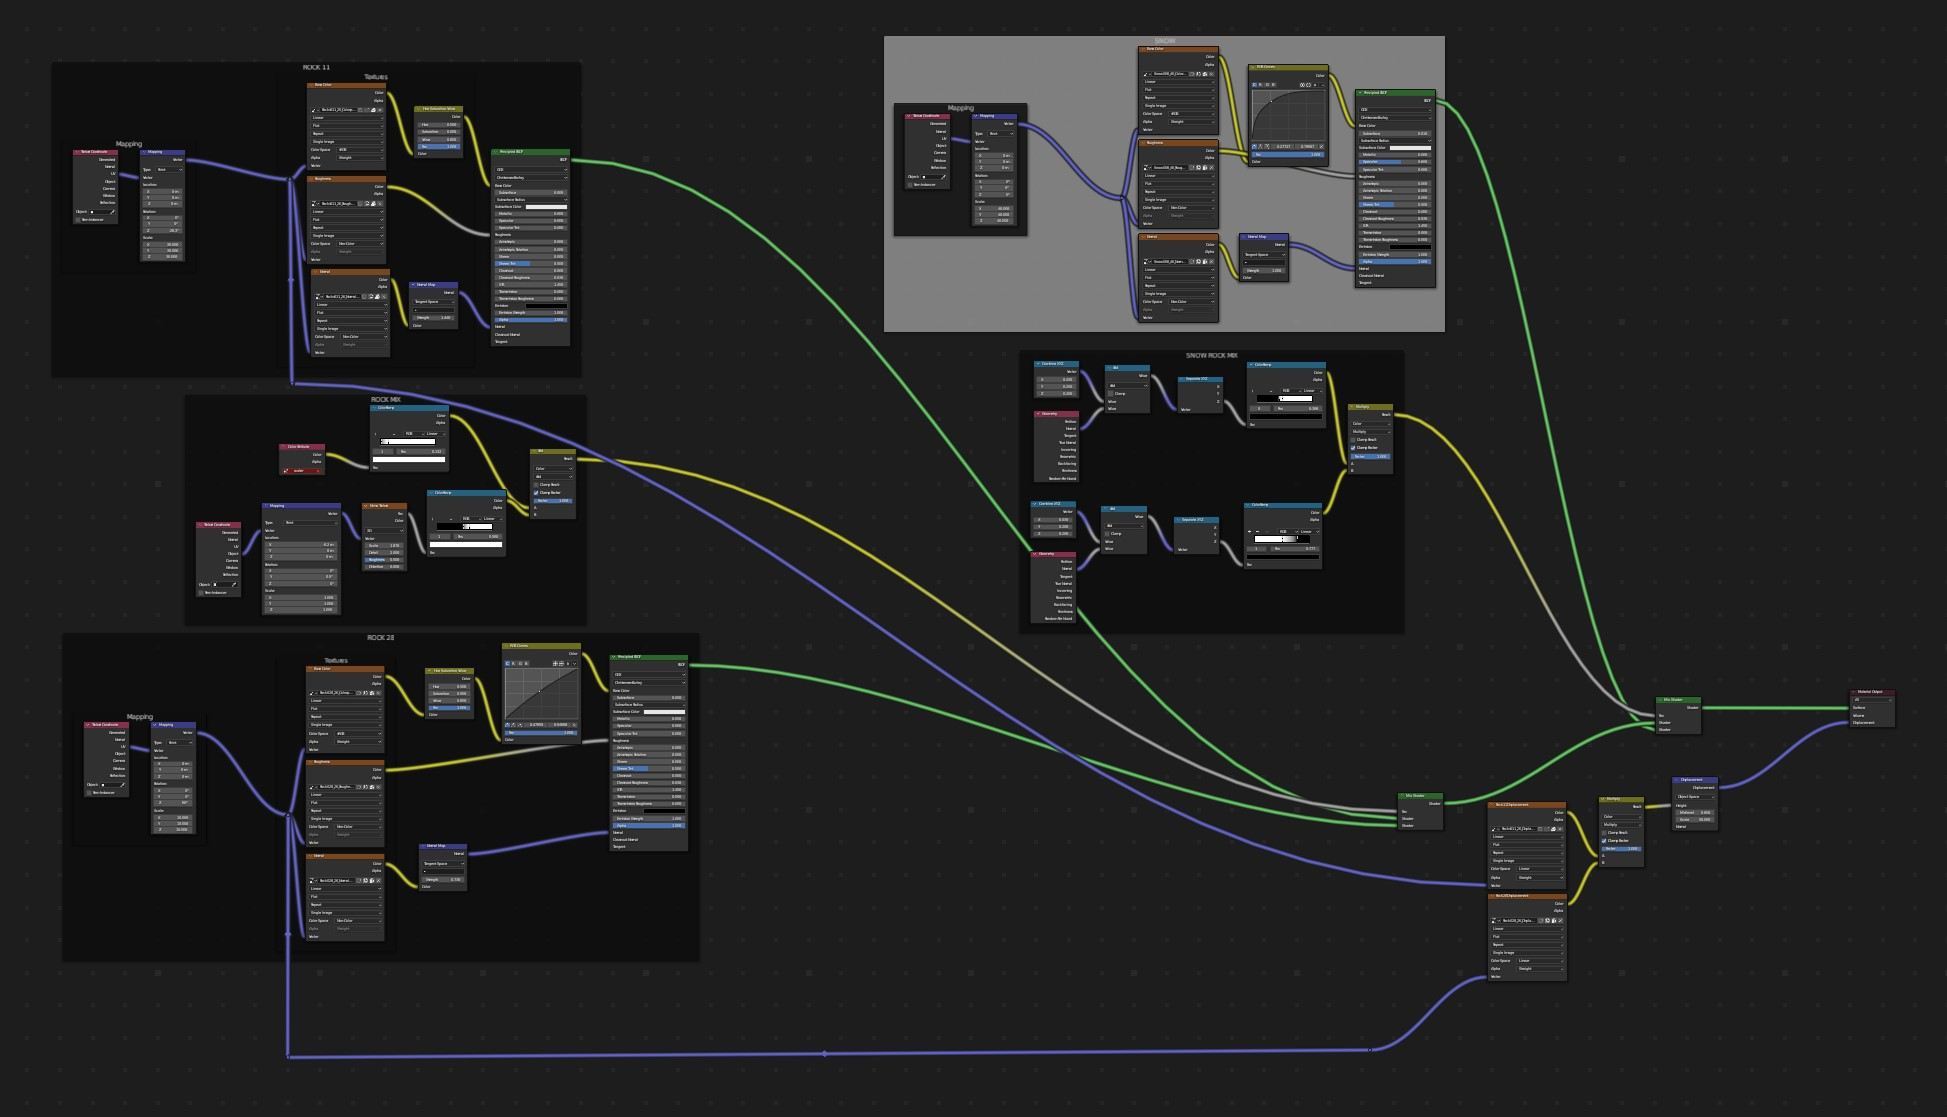Unlink the image in ROCK 11 Roughness node

coord(380,203)
